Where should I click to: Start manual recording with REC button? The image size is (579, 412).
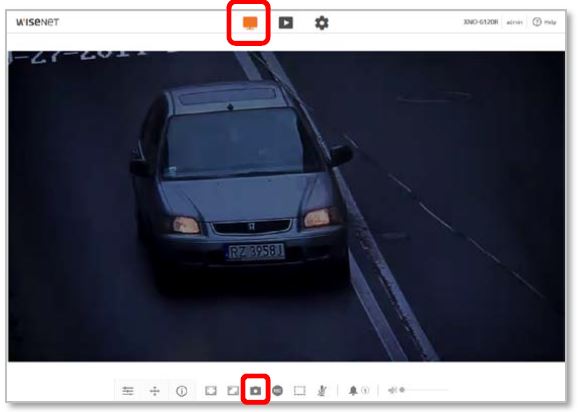(x=277, y=391)
